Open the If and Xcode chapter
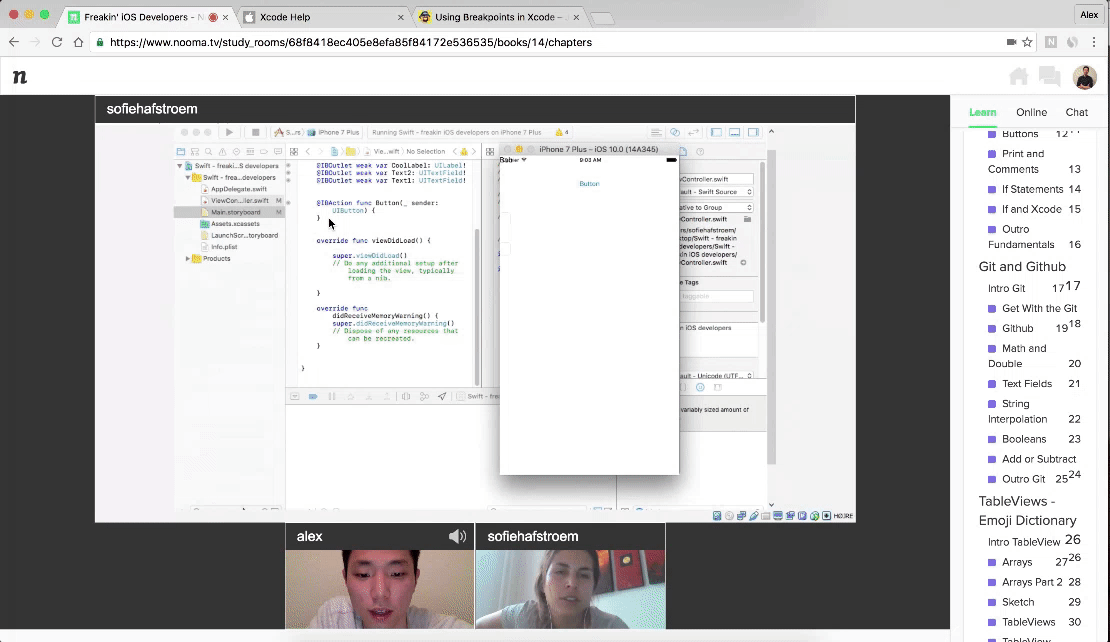Screen dimensions: 1110x642 pos(1034,209)
